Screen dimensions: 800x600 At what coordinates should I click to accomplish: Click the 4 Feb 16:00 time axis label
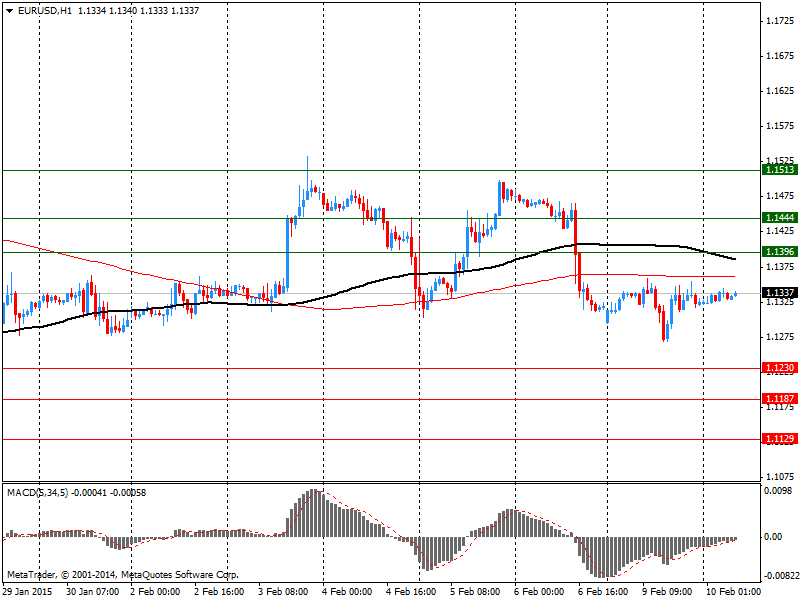411,592
